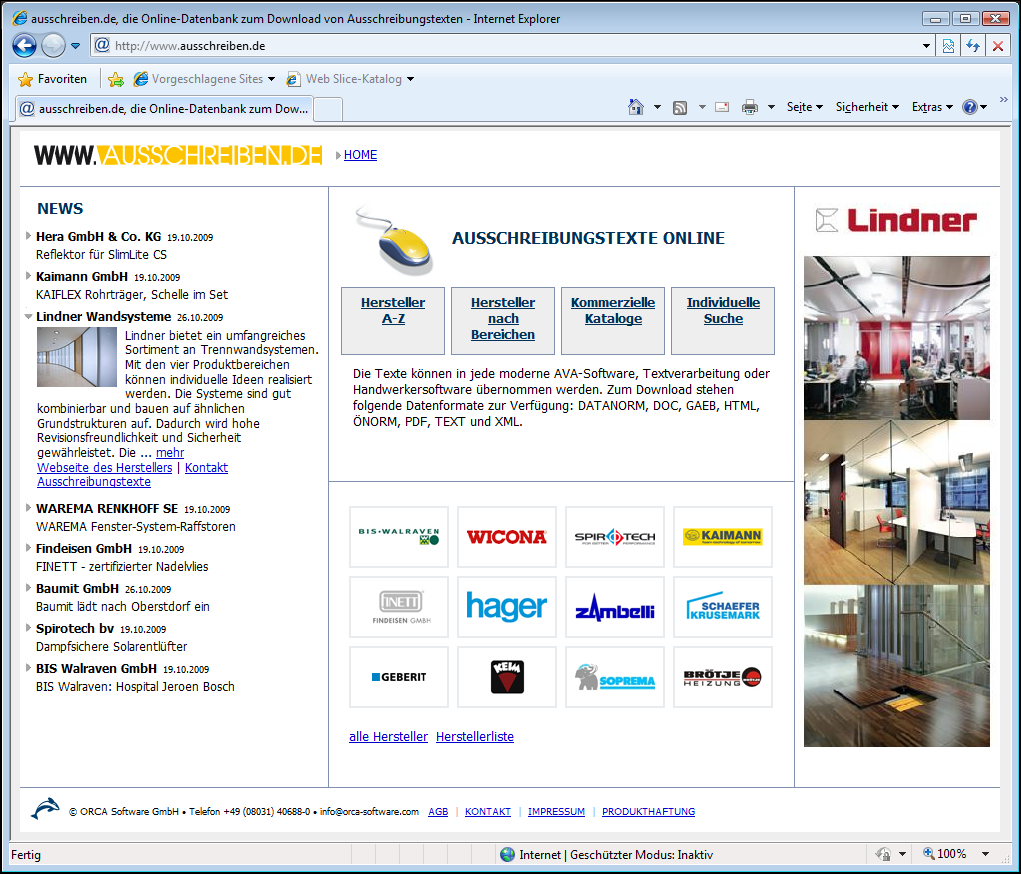Screen dimensions: 1021x874
Task: Toggle the Compatibility View icon
Action: coord(949,46)
